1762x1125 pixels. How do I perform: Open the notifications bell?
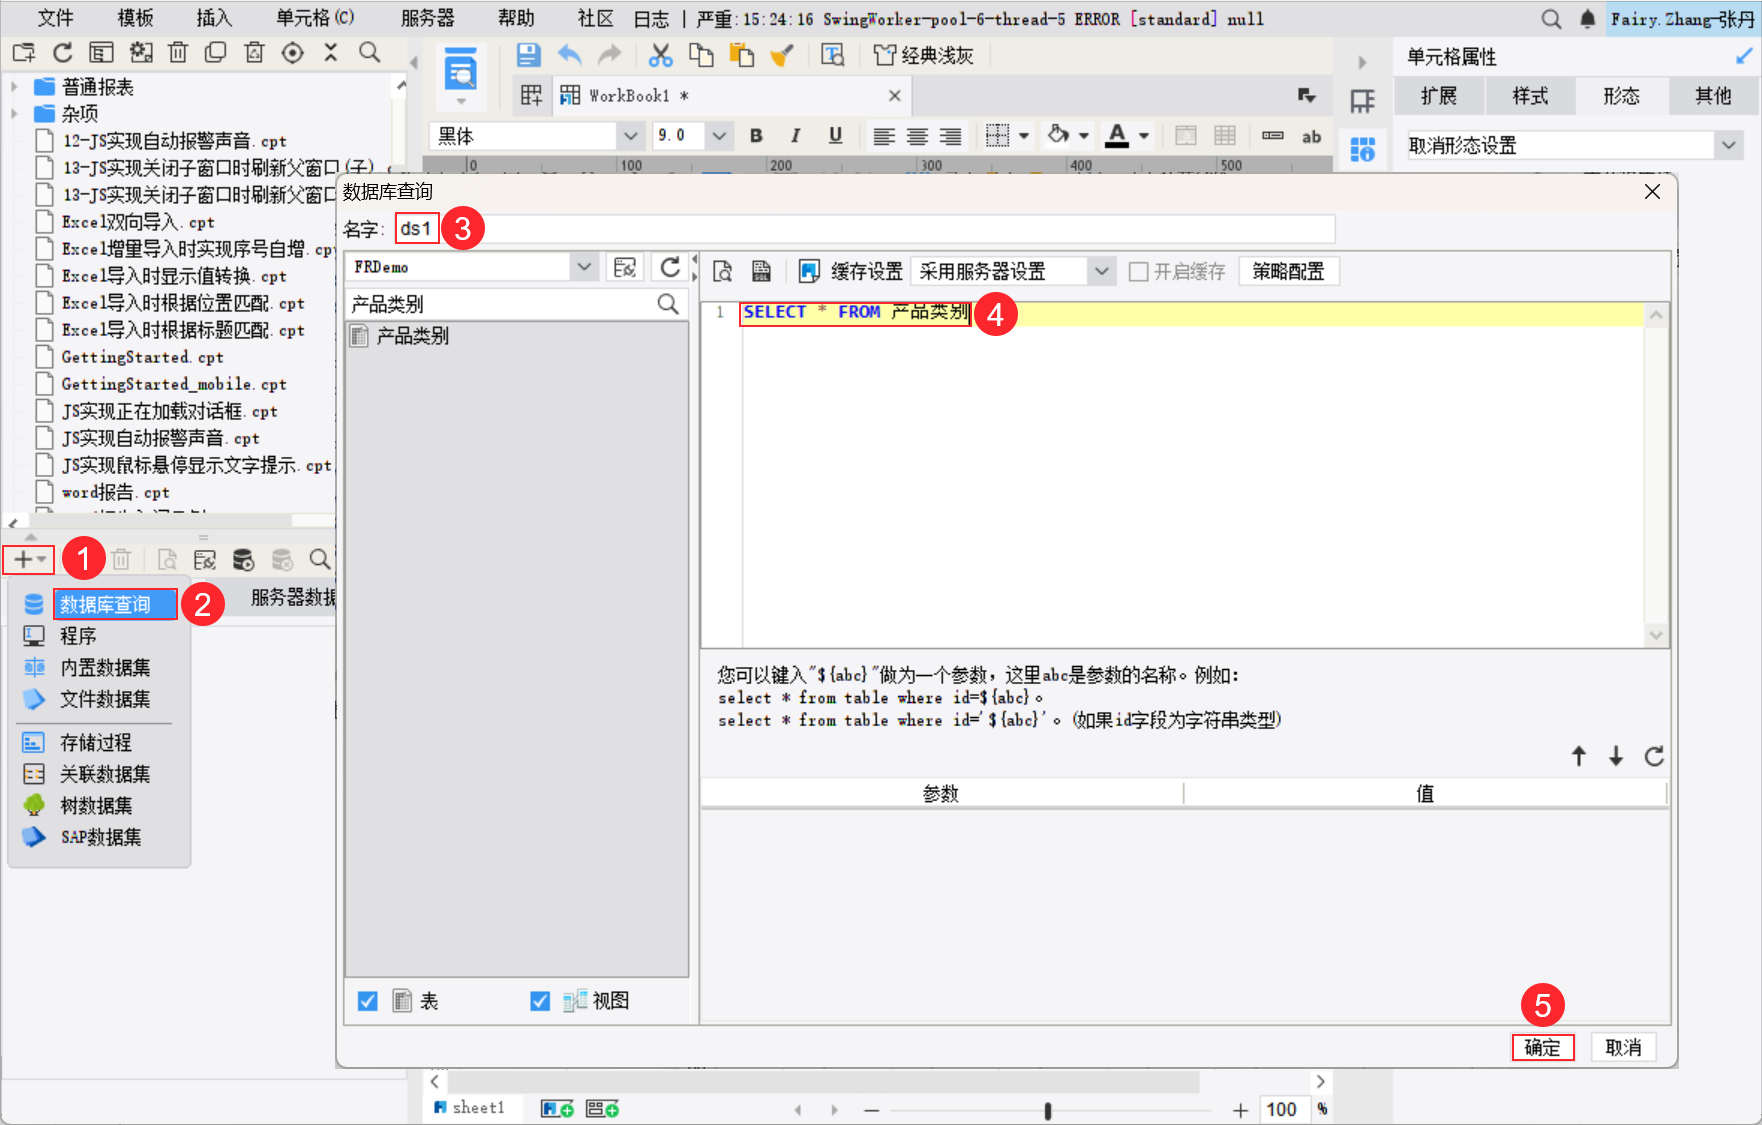pyautogui.click(x=1587, y=19)
